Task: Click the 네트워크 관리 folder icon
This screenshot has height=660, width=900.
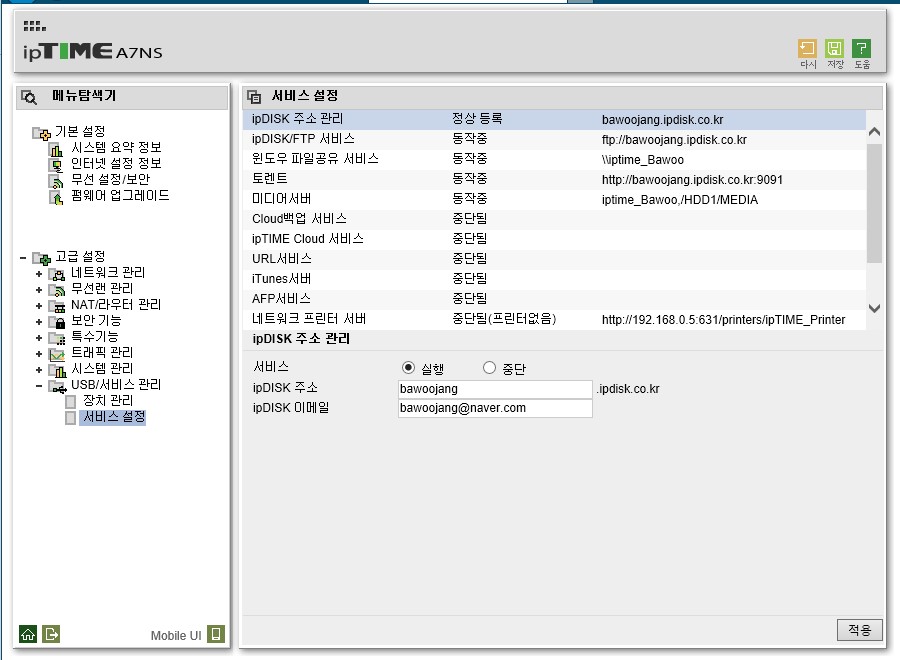Action: (x=57, y=274)
